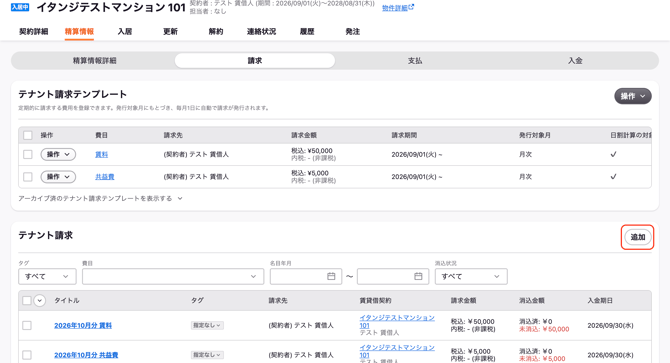
Task: Switch to the 支払 segment
Action: click(x=415, y=61)
